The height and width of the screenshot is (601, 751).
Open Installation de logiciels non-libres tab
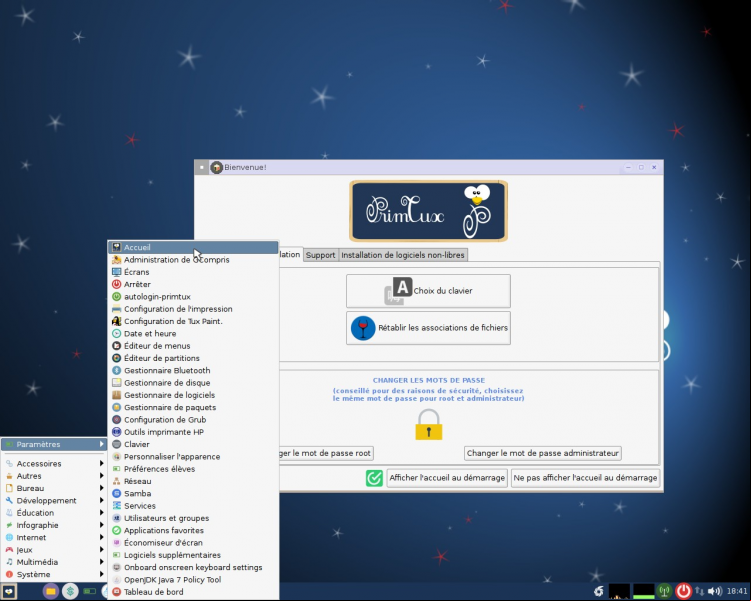coord(403,255)
